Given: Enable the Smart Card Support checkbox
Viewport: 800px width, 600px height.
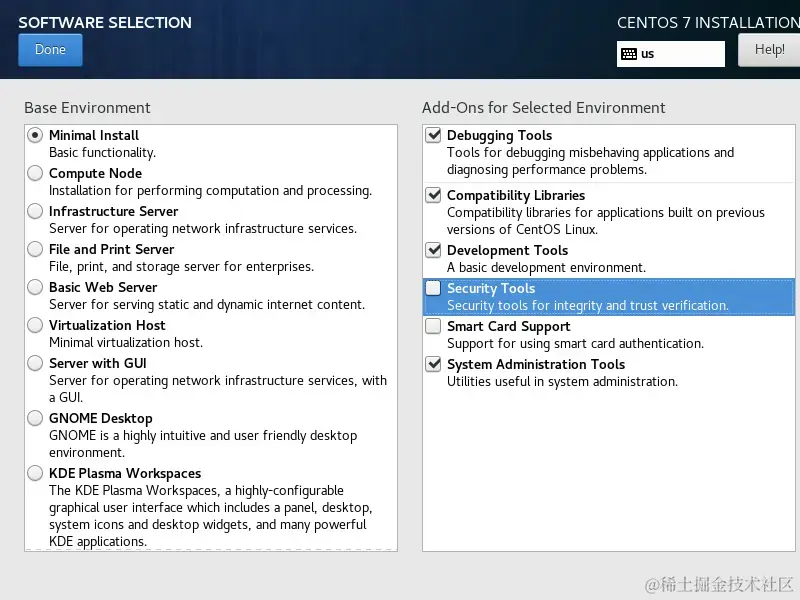Looking at the screenshot, I should pos(433,326).
